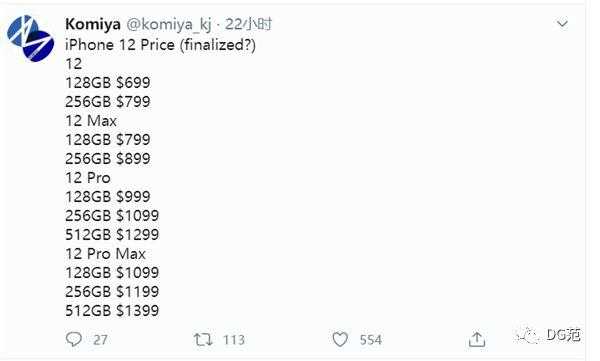This screenshot has width=600, height=361.
Task: Click the reply speech bubble icon
Action: pos(73,339)
